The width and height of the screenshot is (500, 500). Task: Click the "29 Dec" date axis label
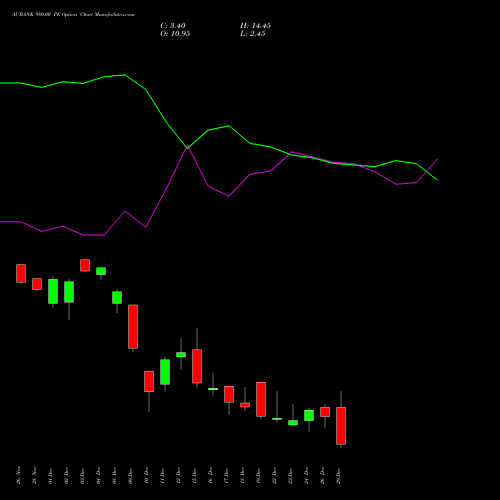coord(339,476)
